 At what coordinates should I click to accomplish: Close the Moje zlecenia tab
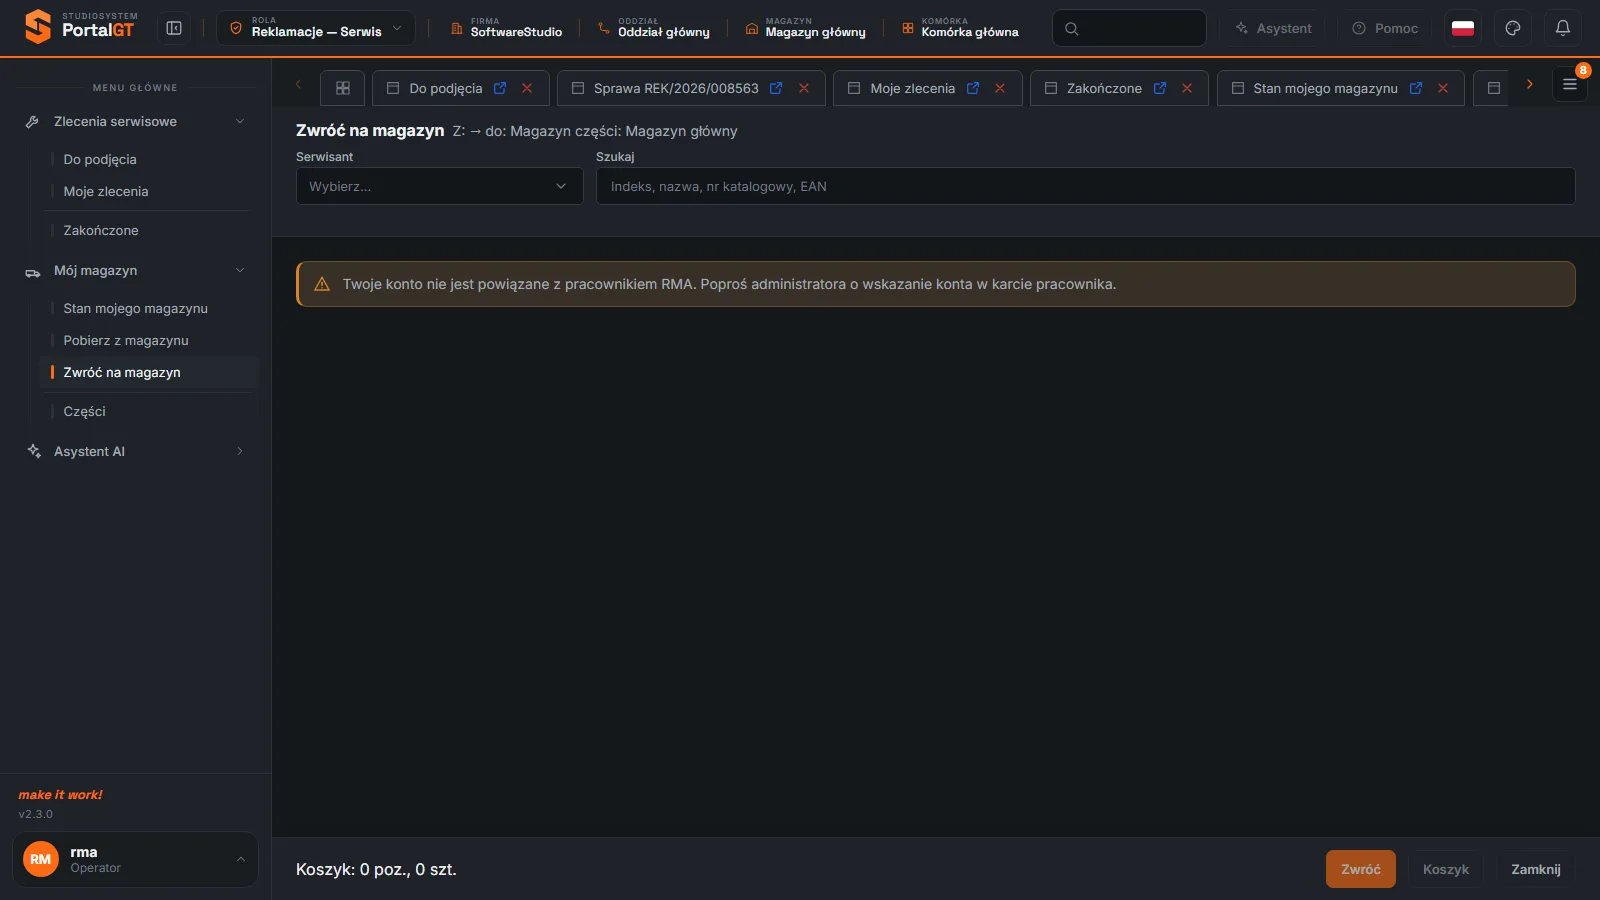tap(1000, 88)
